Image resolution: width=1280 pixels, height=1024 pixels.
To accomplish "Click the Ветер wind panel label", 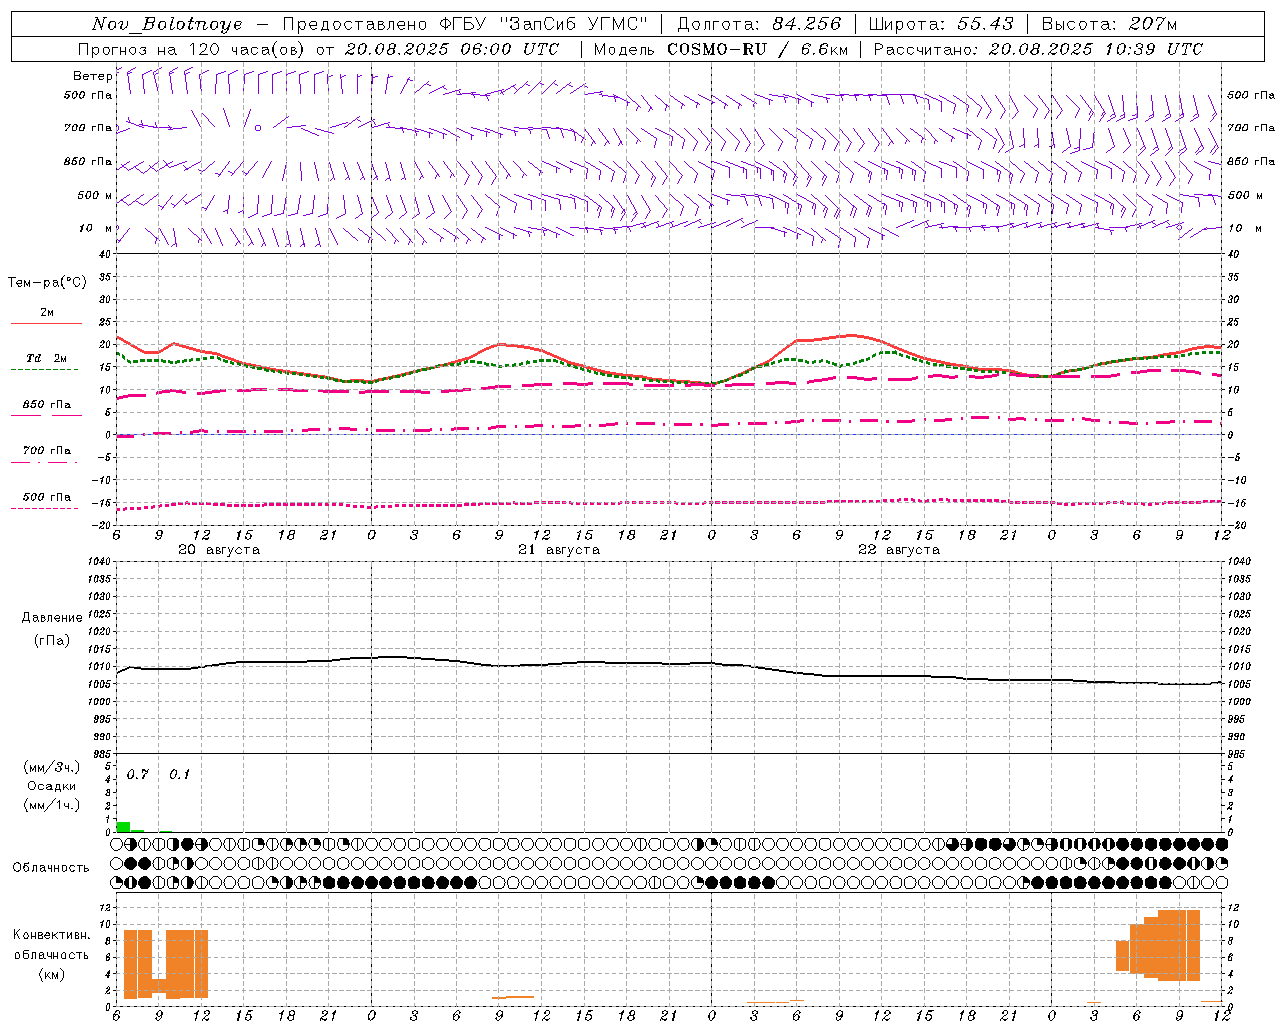I will tap(92, 76).
